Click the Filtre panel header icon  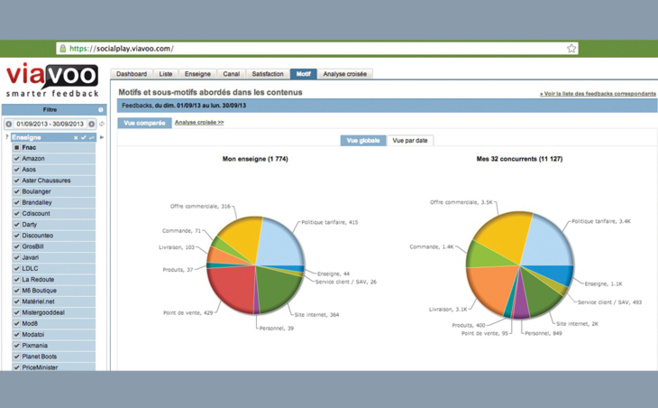point(100,110)
